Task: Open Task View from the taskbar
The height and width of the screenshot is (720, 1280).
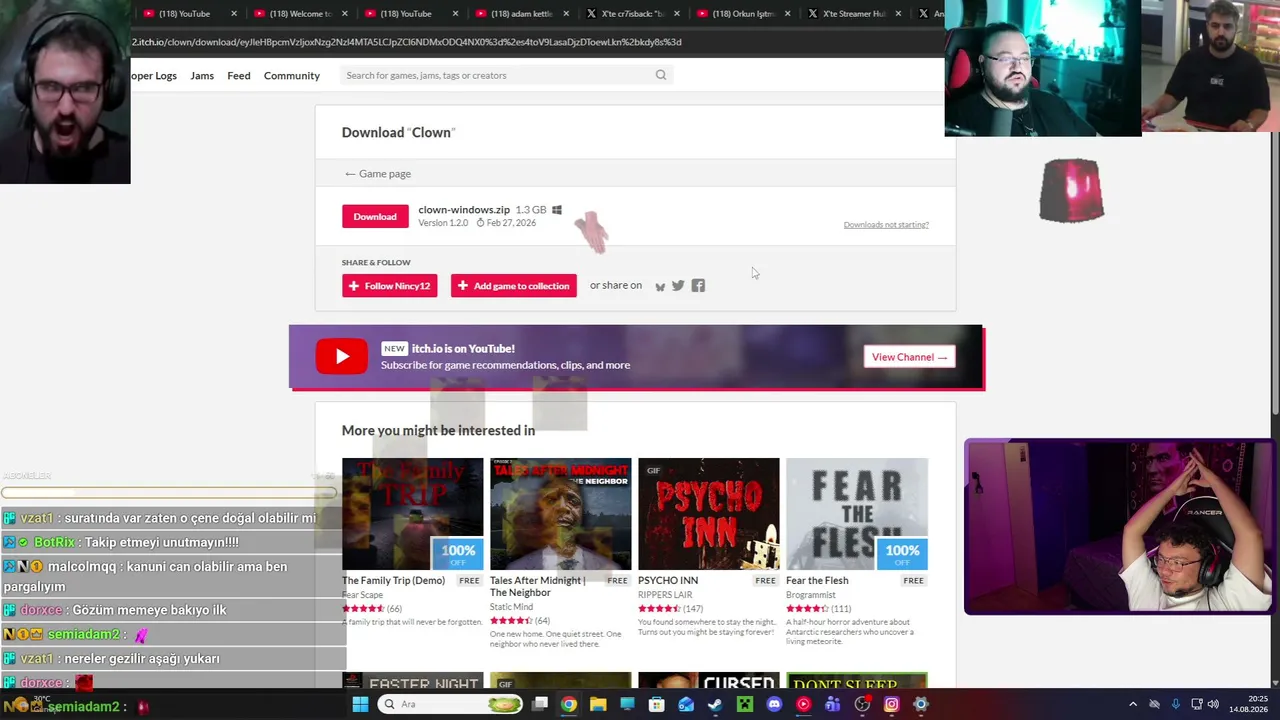Action: 540,704
